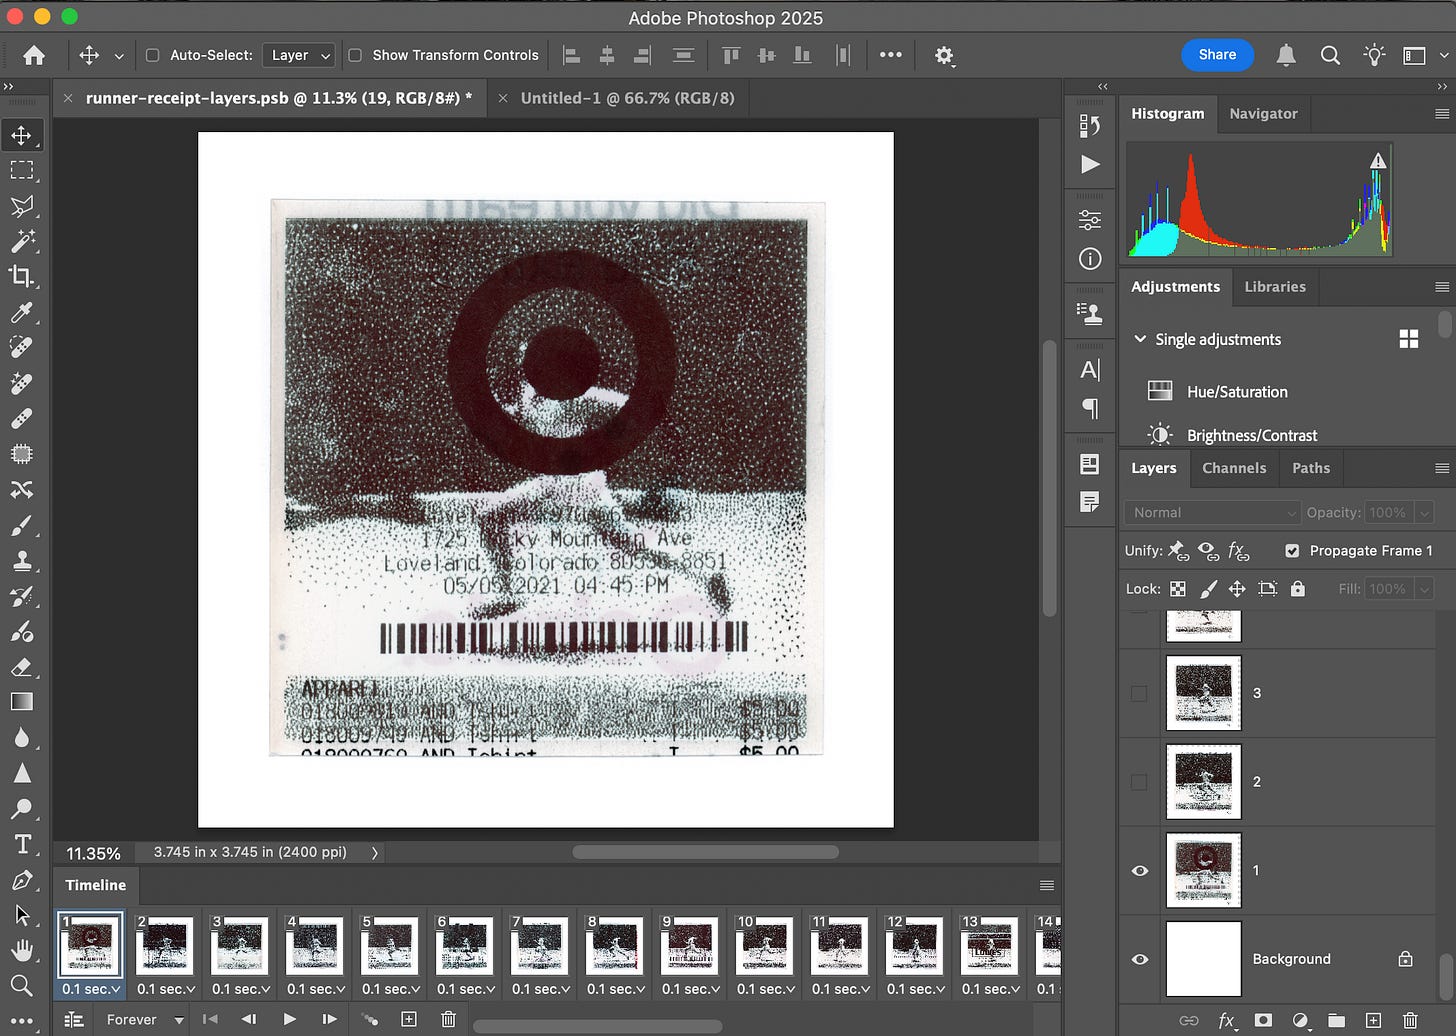Open the Discover lightbulb icon
The image size is (1456, 1036).
[1375, 56]
